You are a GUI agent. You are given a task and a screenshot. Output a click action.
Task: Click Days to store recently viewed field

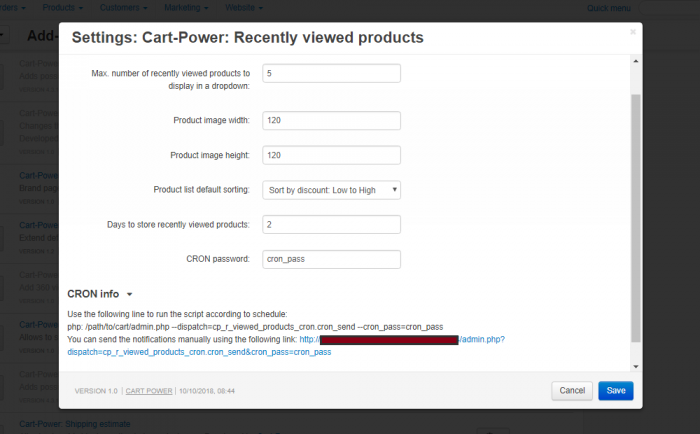[331, 225]
